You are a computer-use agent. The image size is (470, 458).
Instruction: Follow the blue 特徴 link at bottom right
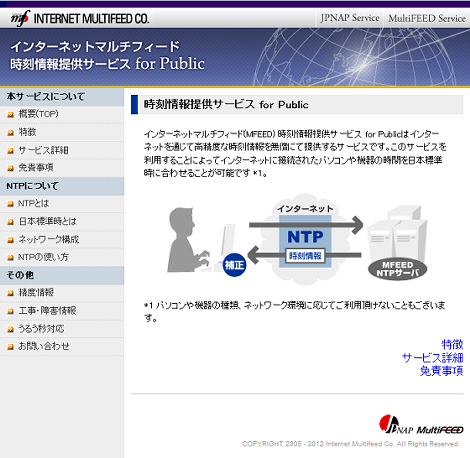pos(452,344)
